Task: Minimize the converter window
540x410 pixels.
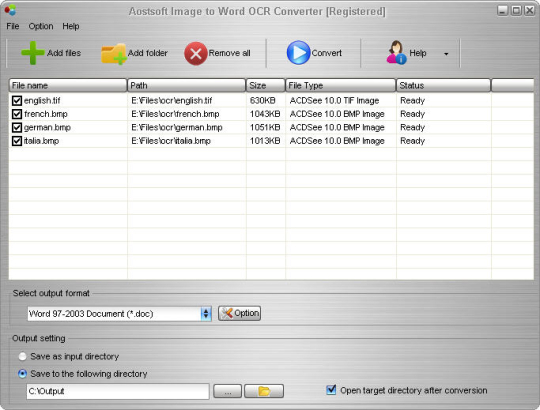Action: [x=502, y=11]
